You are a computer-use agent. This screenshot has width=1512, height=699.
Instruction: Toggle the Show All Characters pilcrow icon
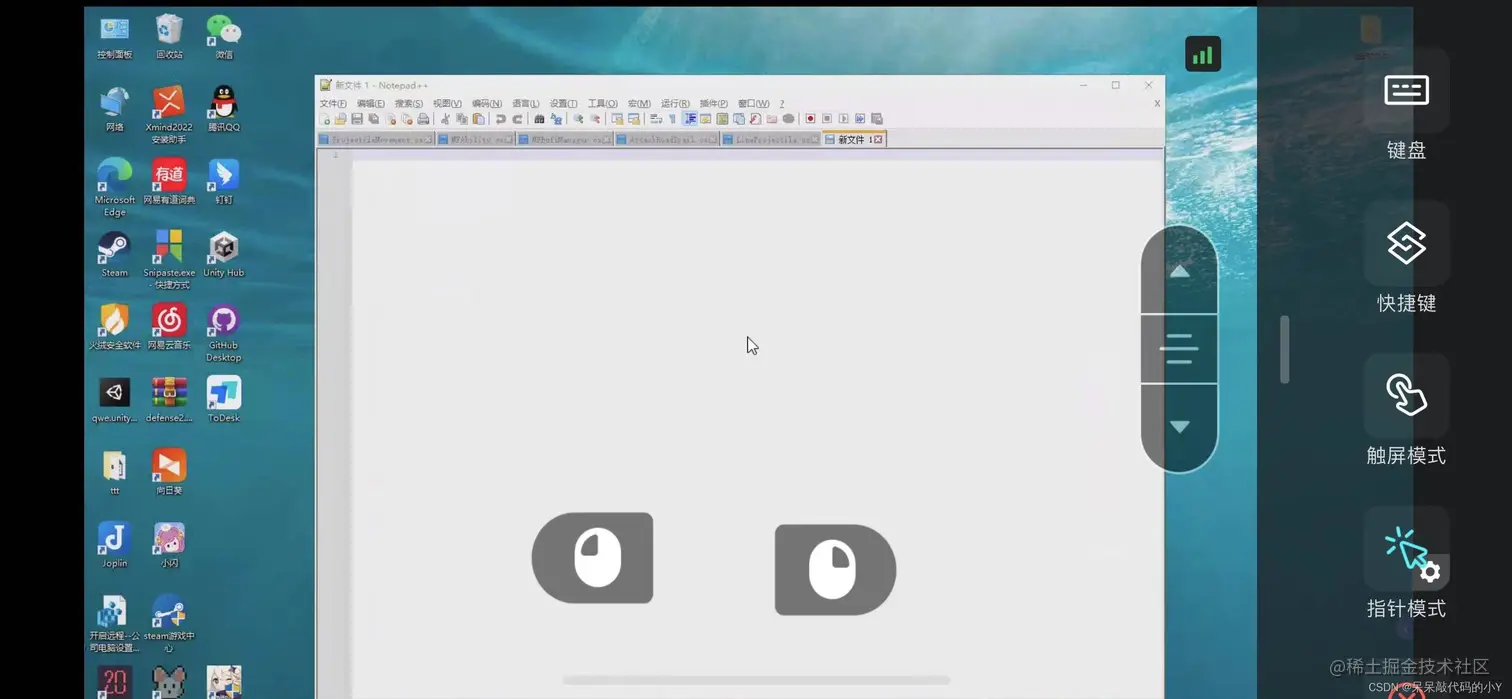tap(673, 119)
